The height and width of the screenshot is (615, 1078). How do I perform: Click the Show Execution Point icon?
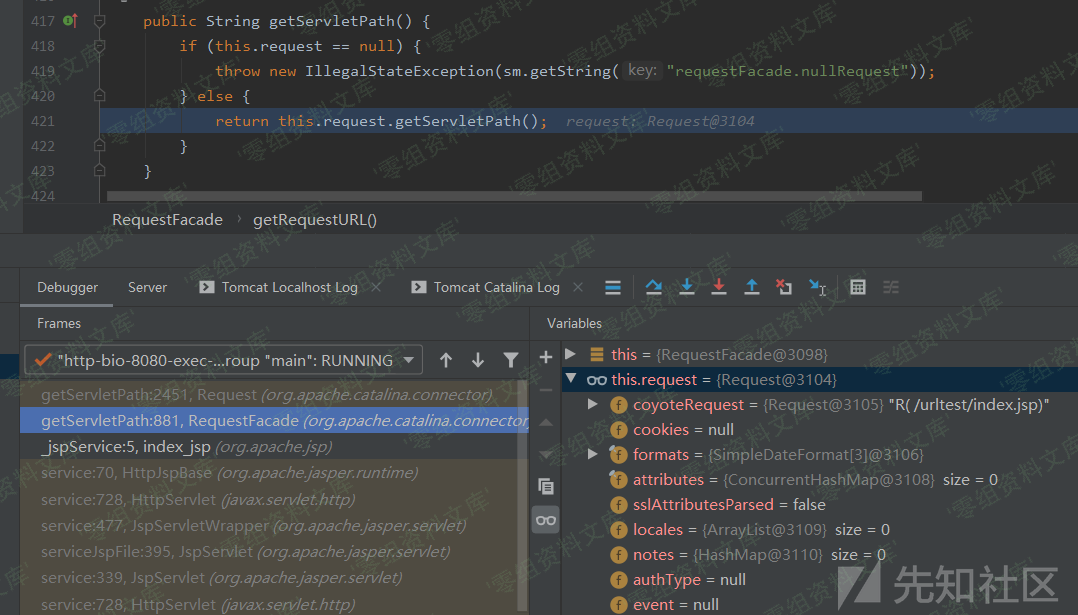(x=613, y=287)
